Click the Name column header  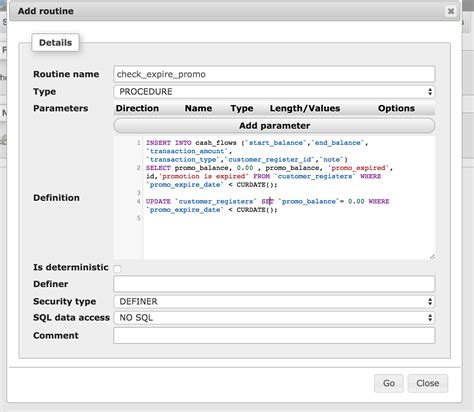pyautogui.click(x=198, y=108)
